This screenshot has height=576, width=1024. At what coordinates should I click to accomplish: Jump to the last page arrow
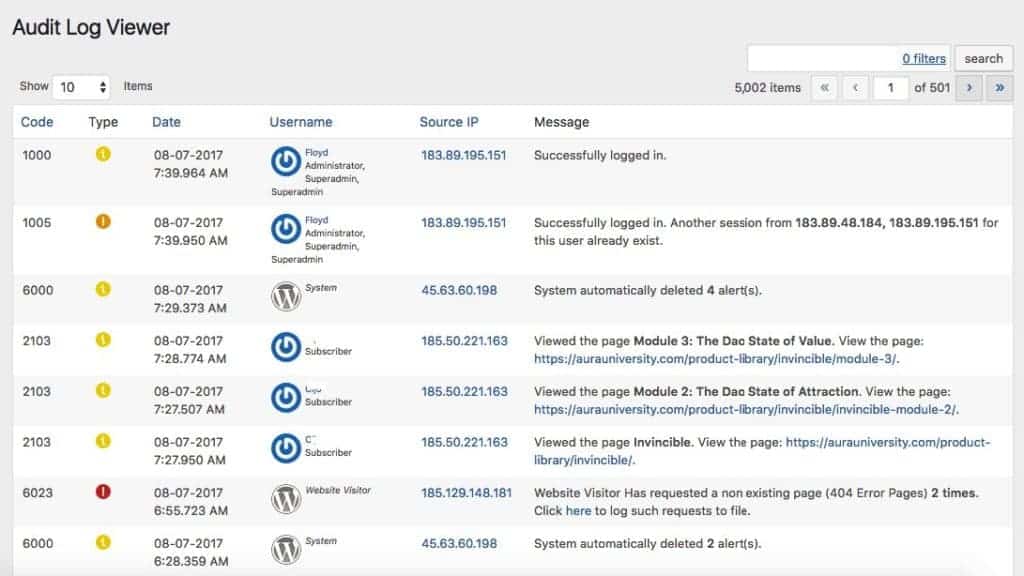tap(999, 87)
